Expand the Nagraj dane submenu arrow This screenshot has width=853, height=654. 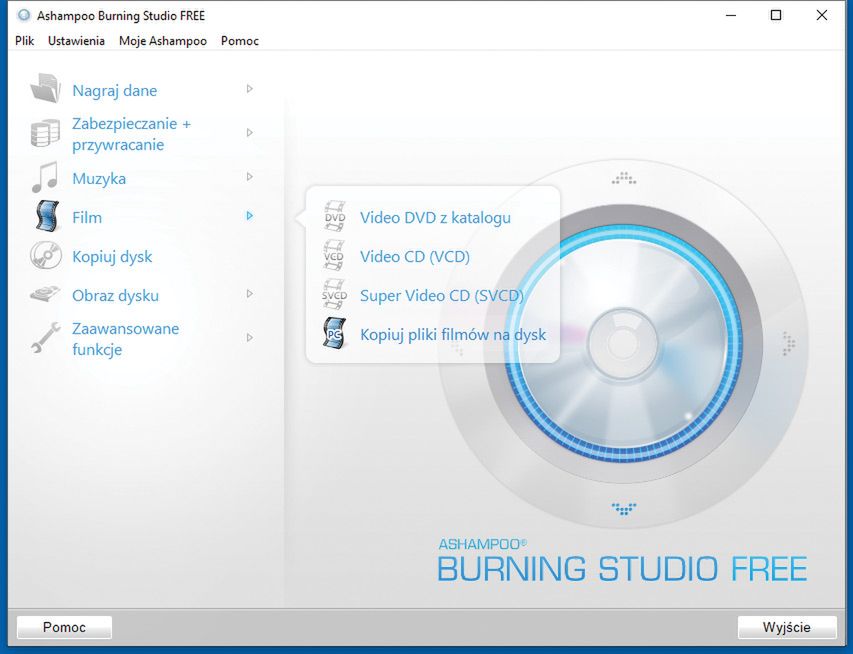click(249, 89)
